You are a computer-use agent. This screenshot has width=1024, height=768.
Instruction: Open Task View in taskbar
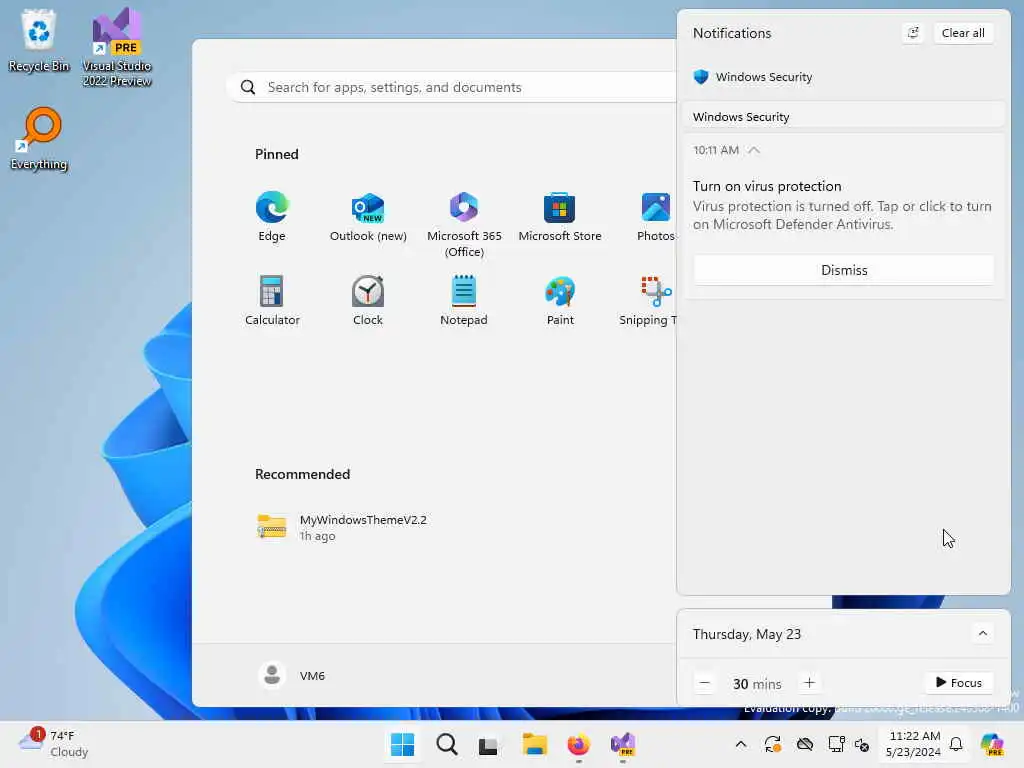pyautogui.click(x=488, y=744)
